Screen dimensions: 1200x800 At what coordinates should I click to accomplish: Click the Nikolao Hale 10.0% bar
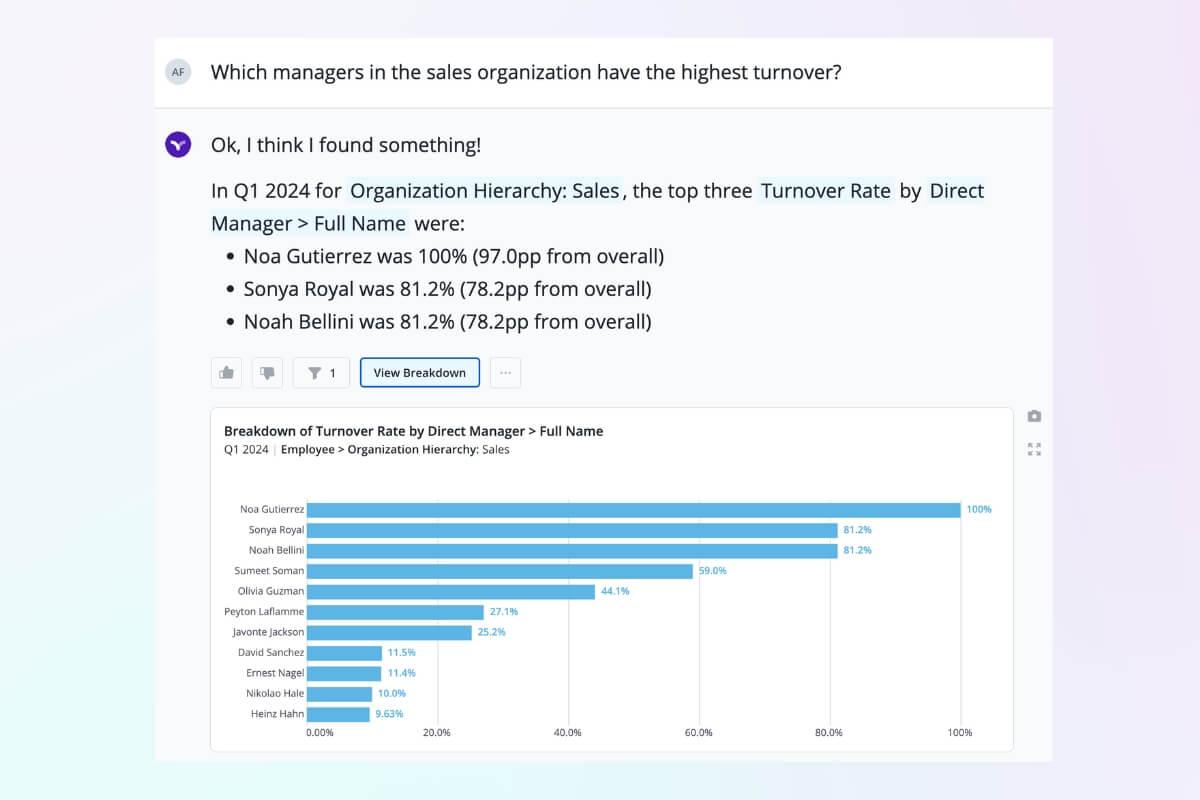[339, 694]
